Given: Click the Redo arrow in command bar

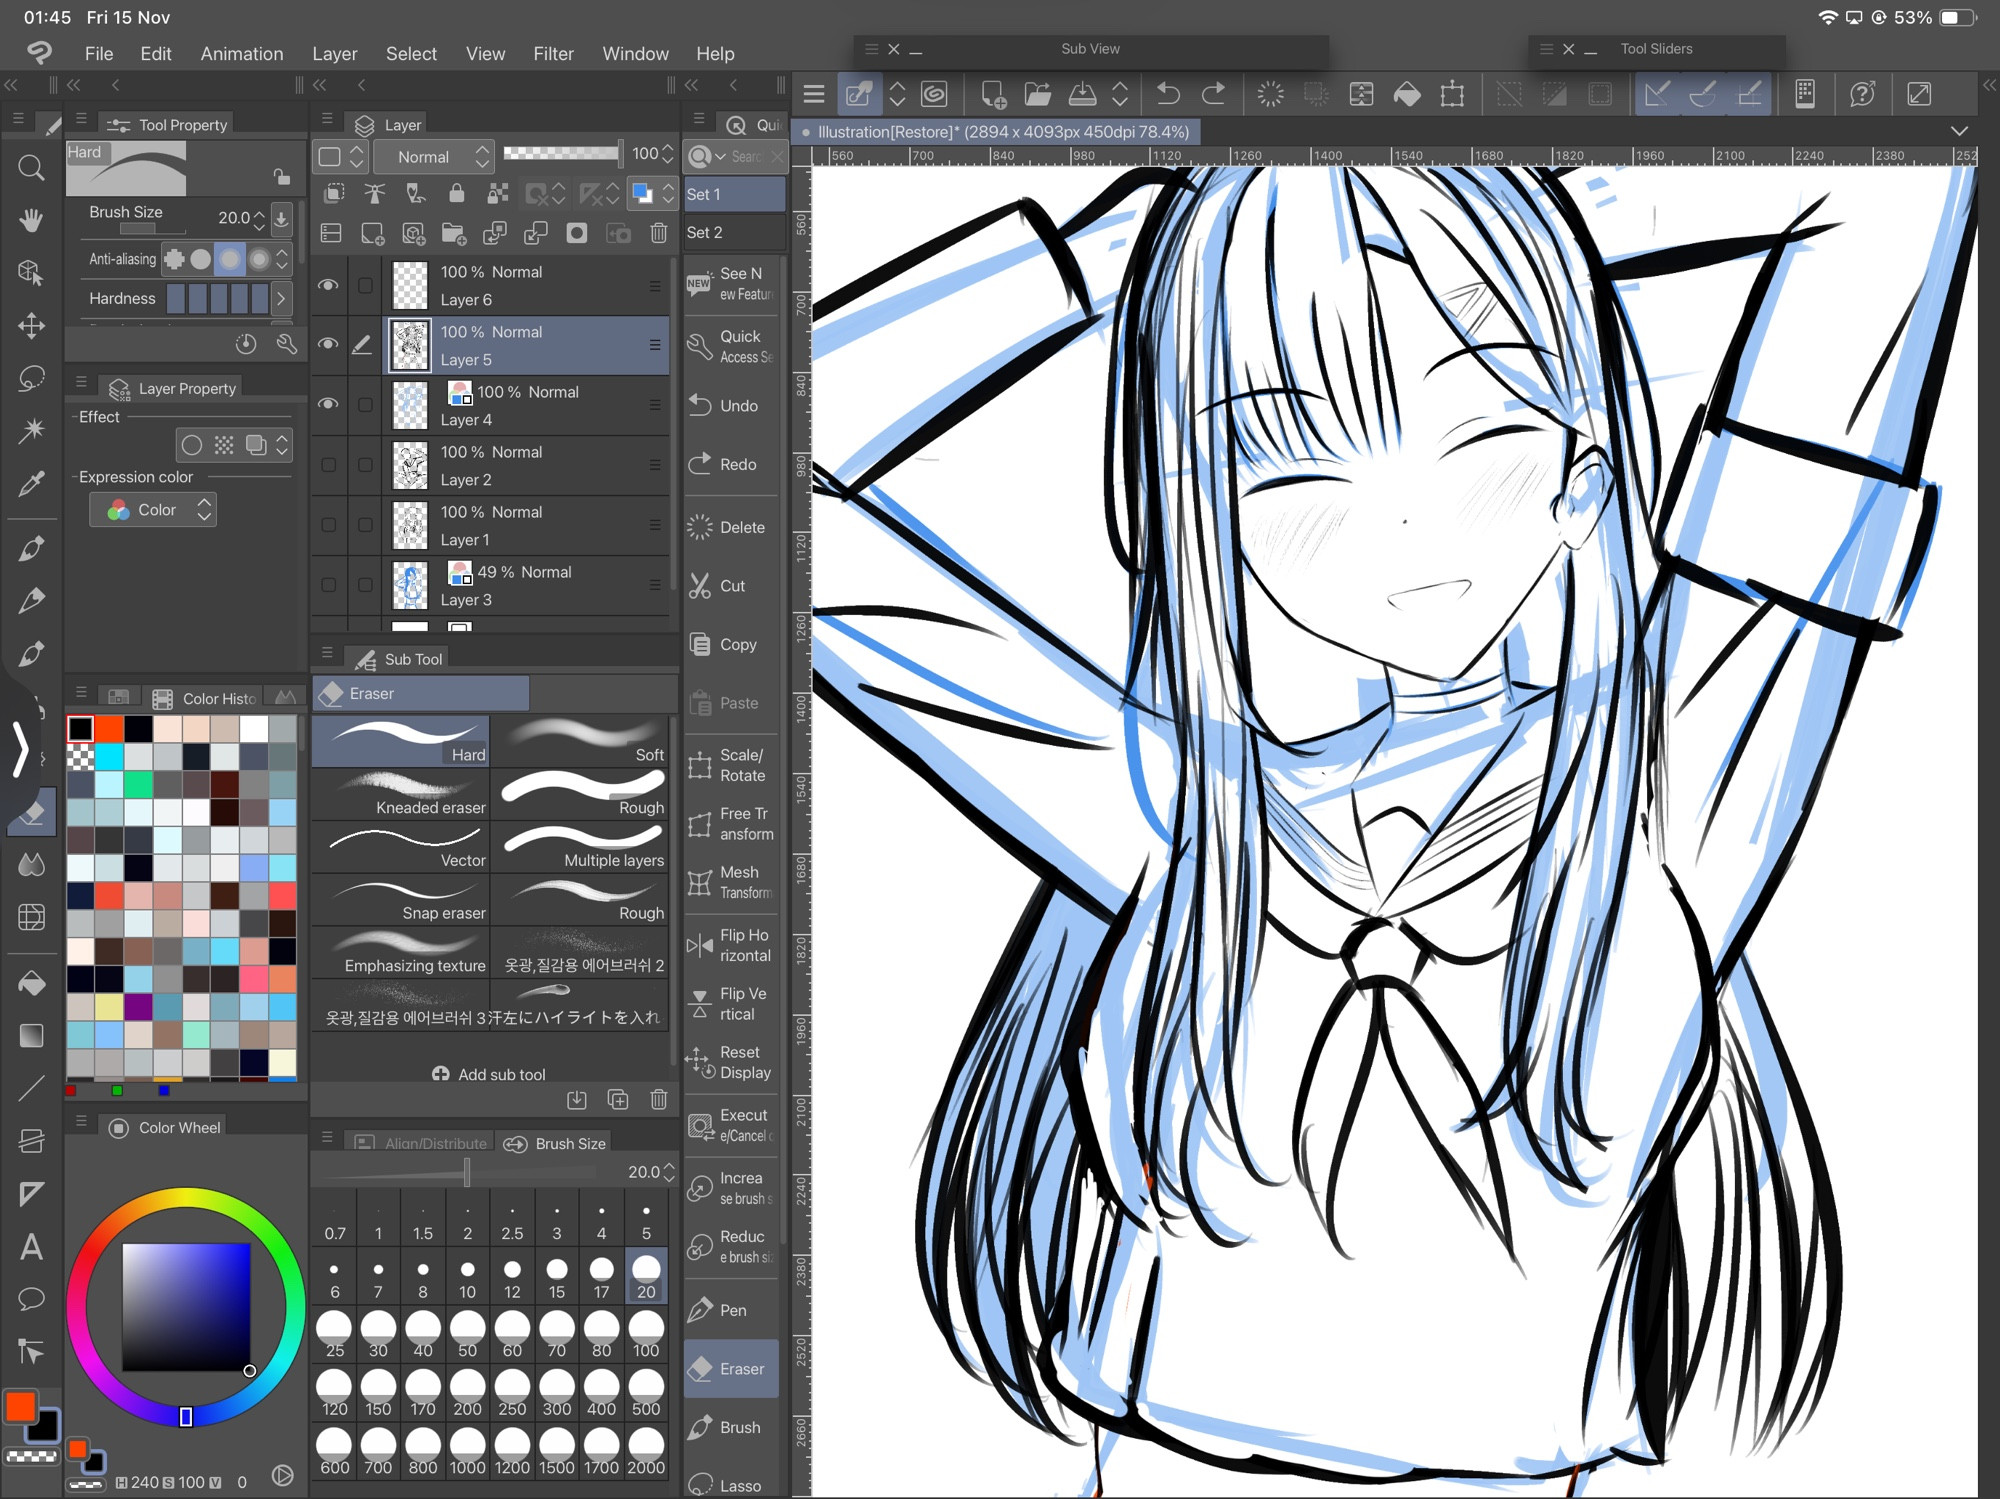Looking at the screenshot, I should (1213, 94).
